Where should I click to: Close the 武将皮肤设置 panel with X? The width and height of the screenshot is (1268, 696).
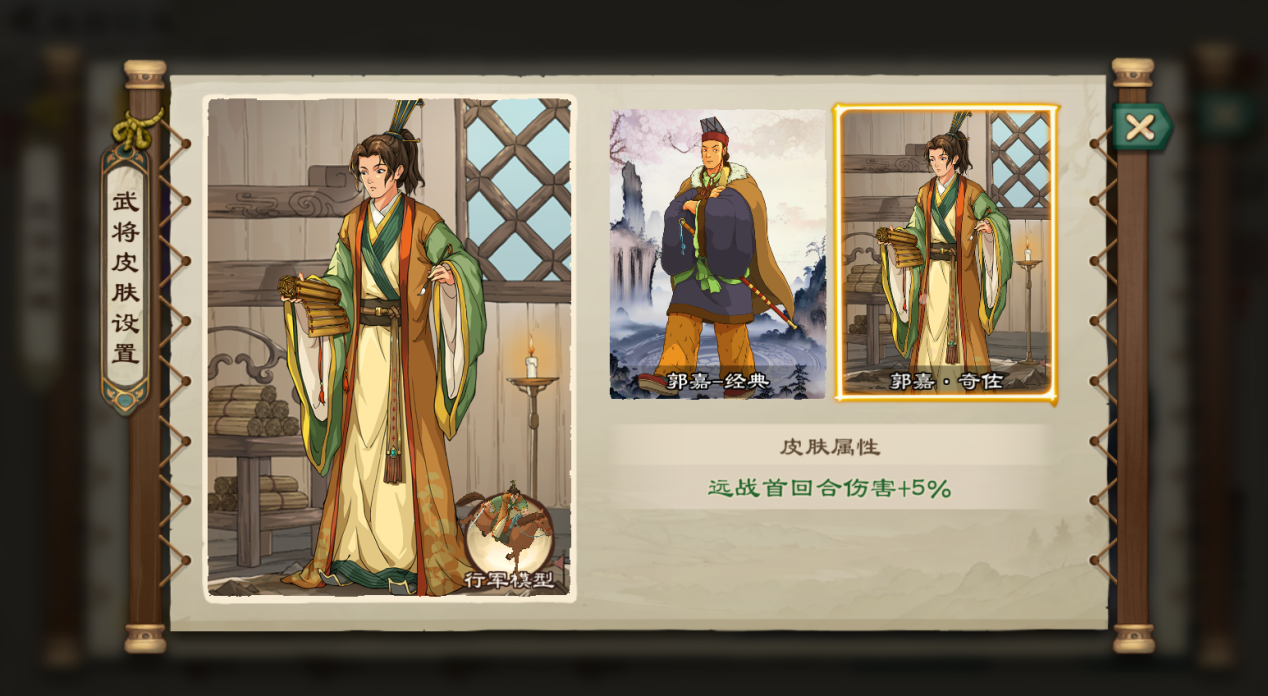pos(1140,127)
